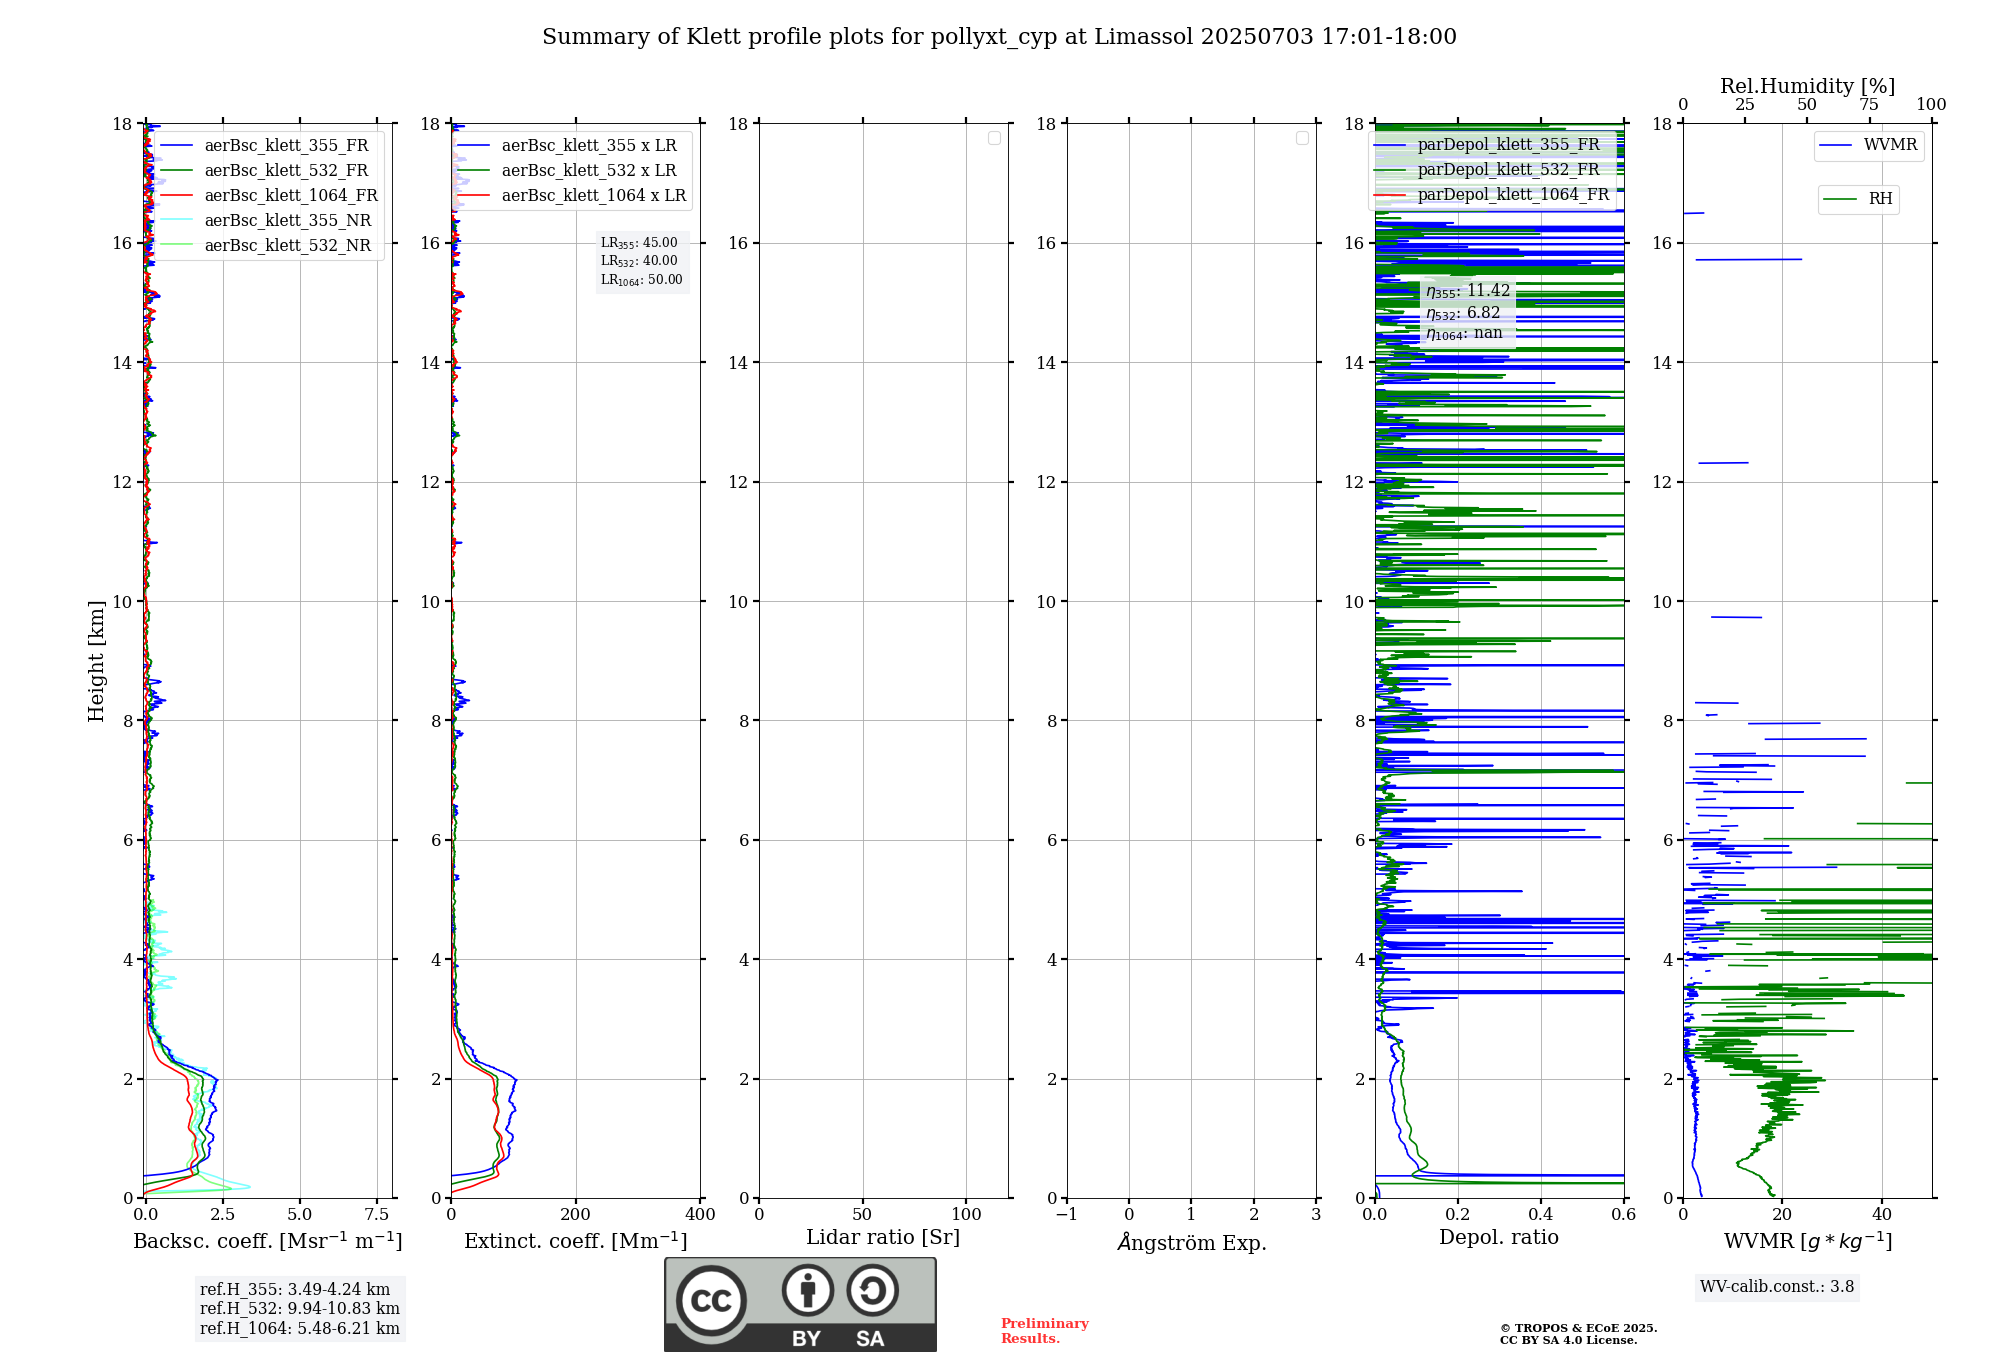Click the Creative Commons CC logo icon
The image size is (2000, 1360).
[x=711, y=1300]
